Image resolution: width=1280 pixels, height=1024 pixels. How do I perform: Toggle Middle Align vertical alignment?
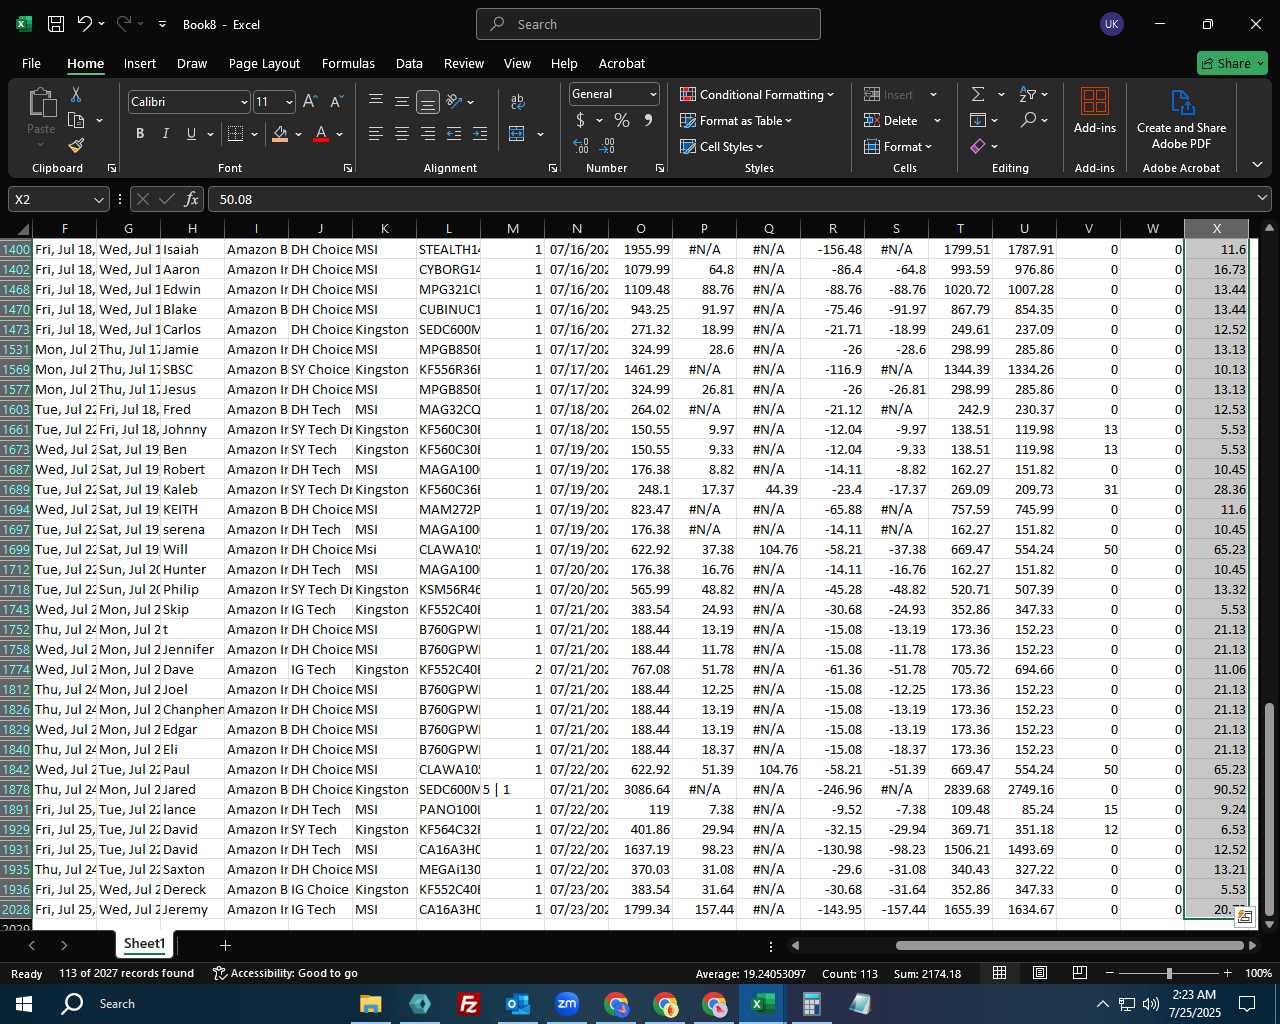402,101
